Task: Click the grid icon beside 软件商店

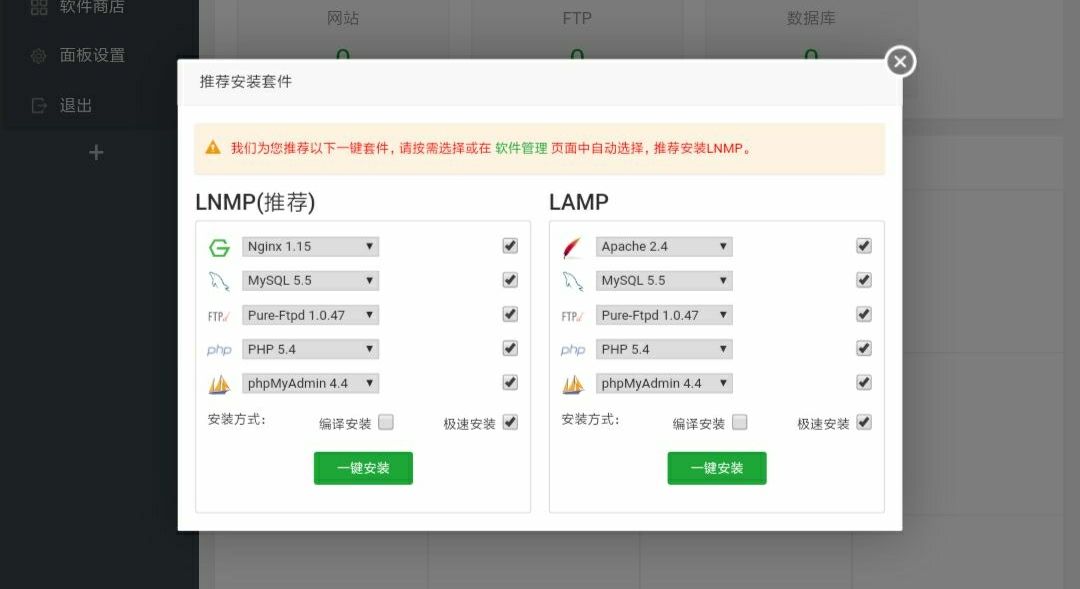Action: pos(39,8)
